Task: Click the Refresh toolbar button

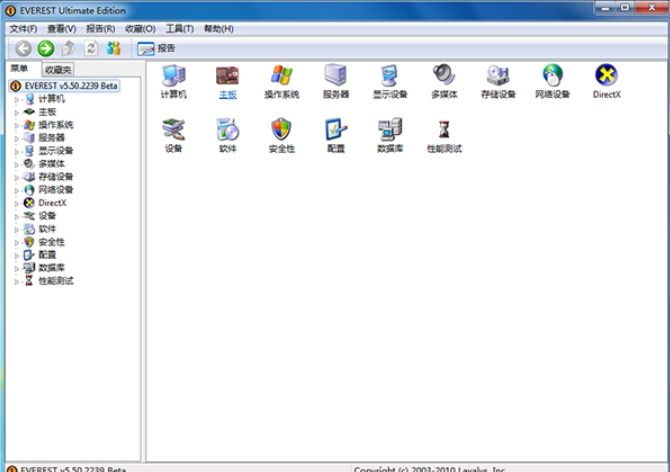Action: 91,48
